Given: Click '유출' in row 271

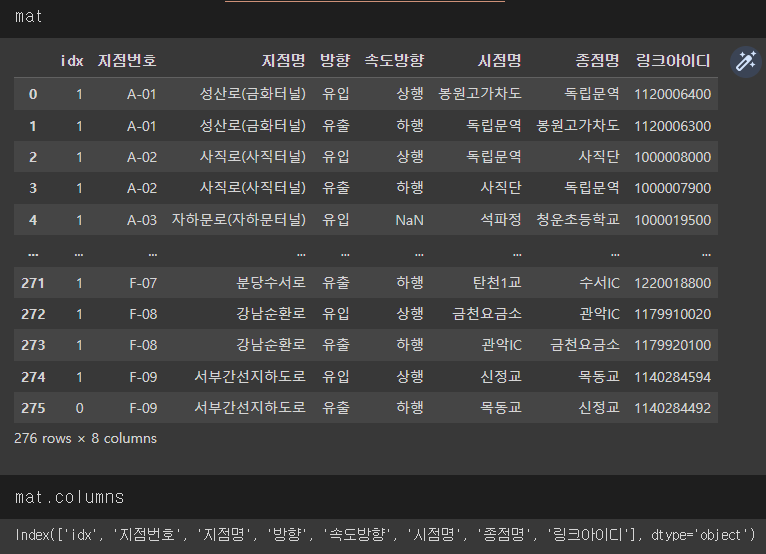Looking at the screenshot, I should click(x=336, y=283).
